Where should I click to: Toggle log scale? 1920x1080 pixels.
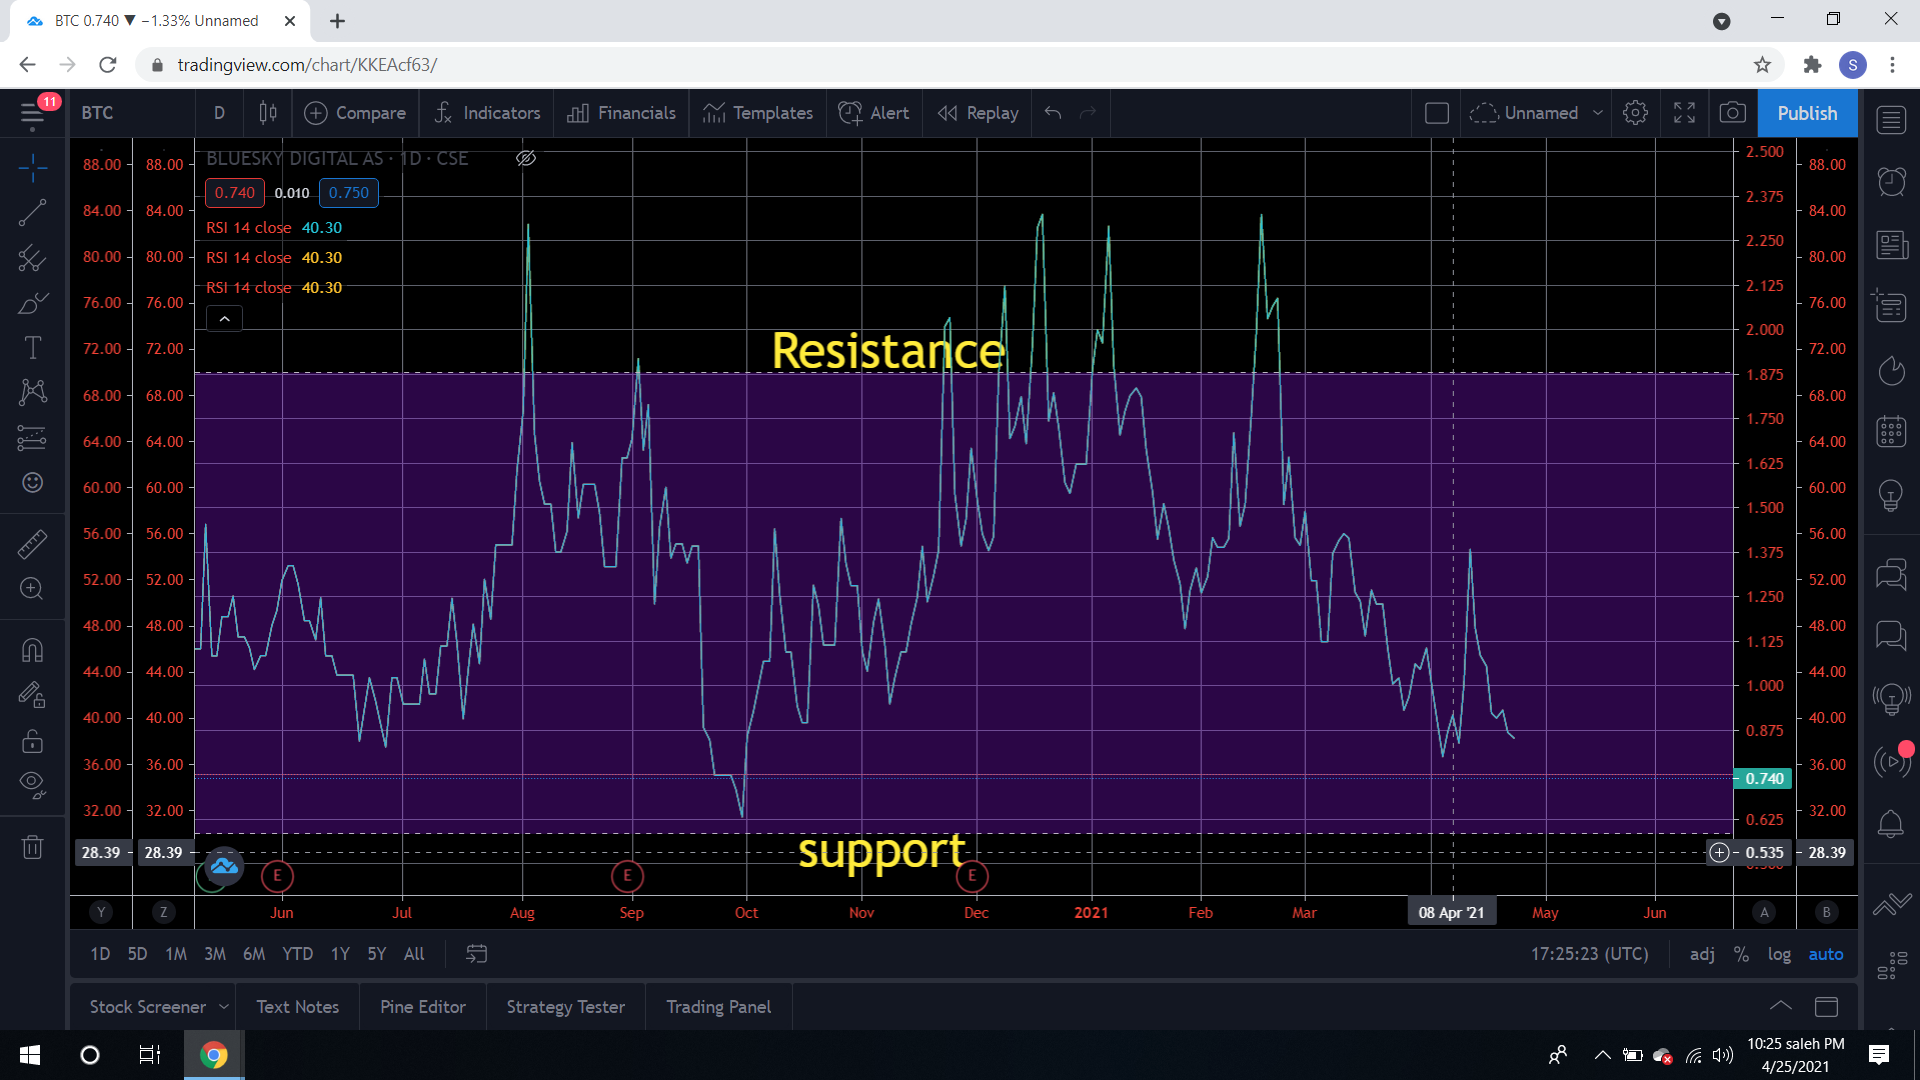coord(1779,954)
